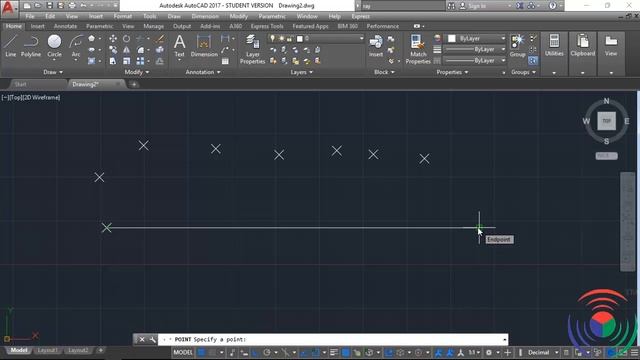Click the Save icon in quick access toolbar

pyautogui.click(x=49, y=6)
